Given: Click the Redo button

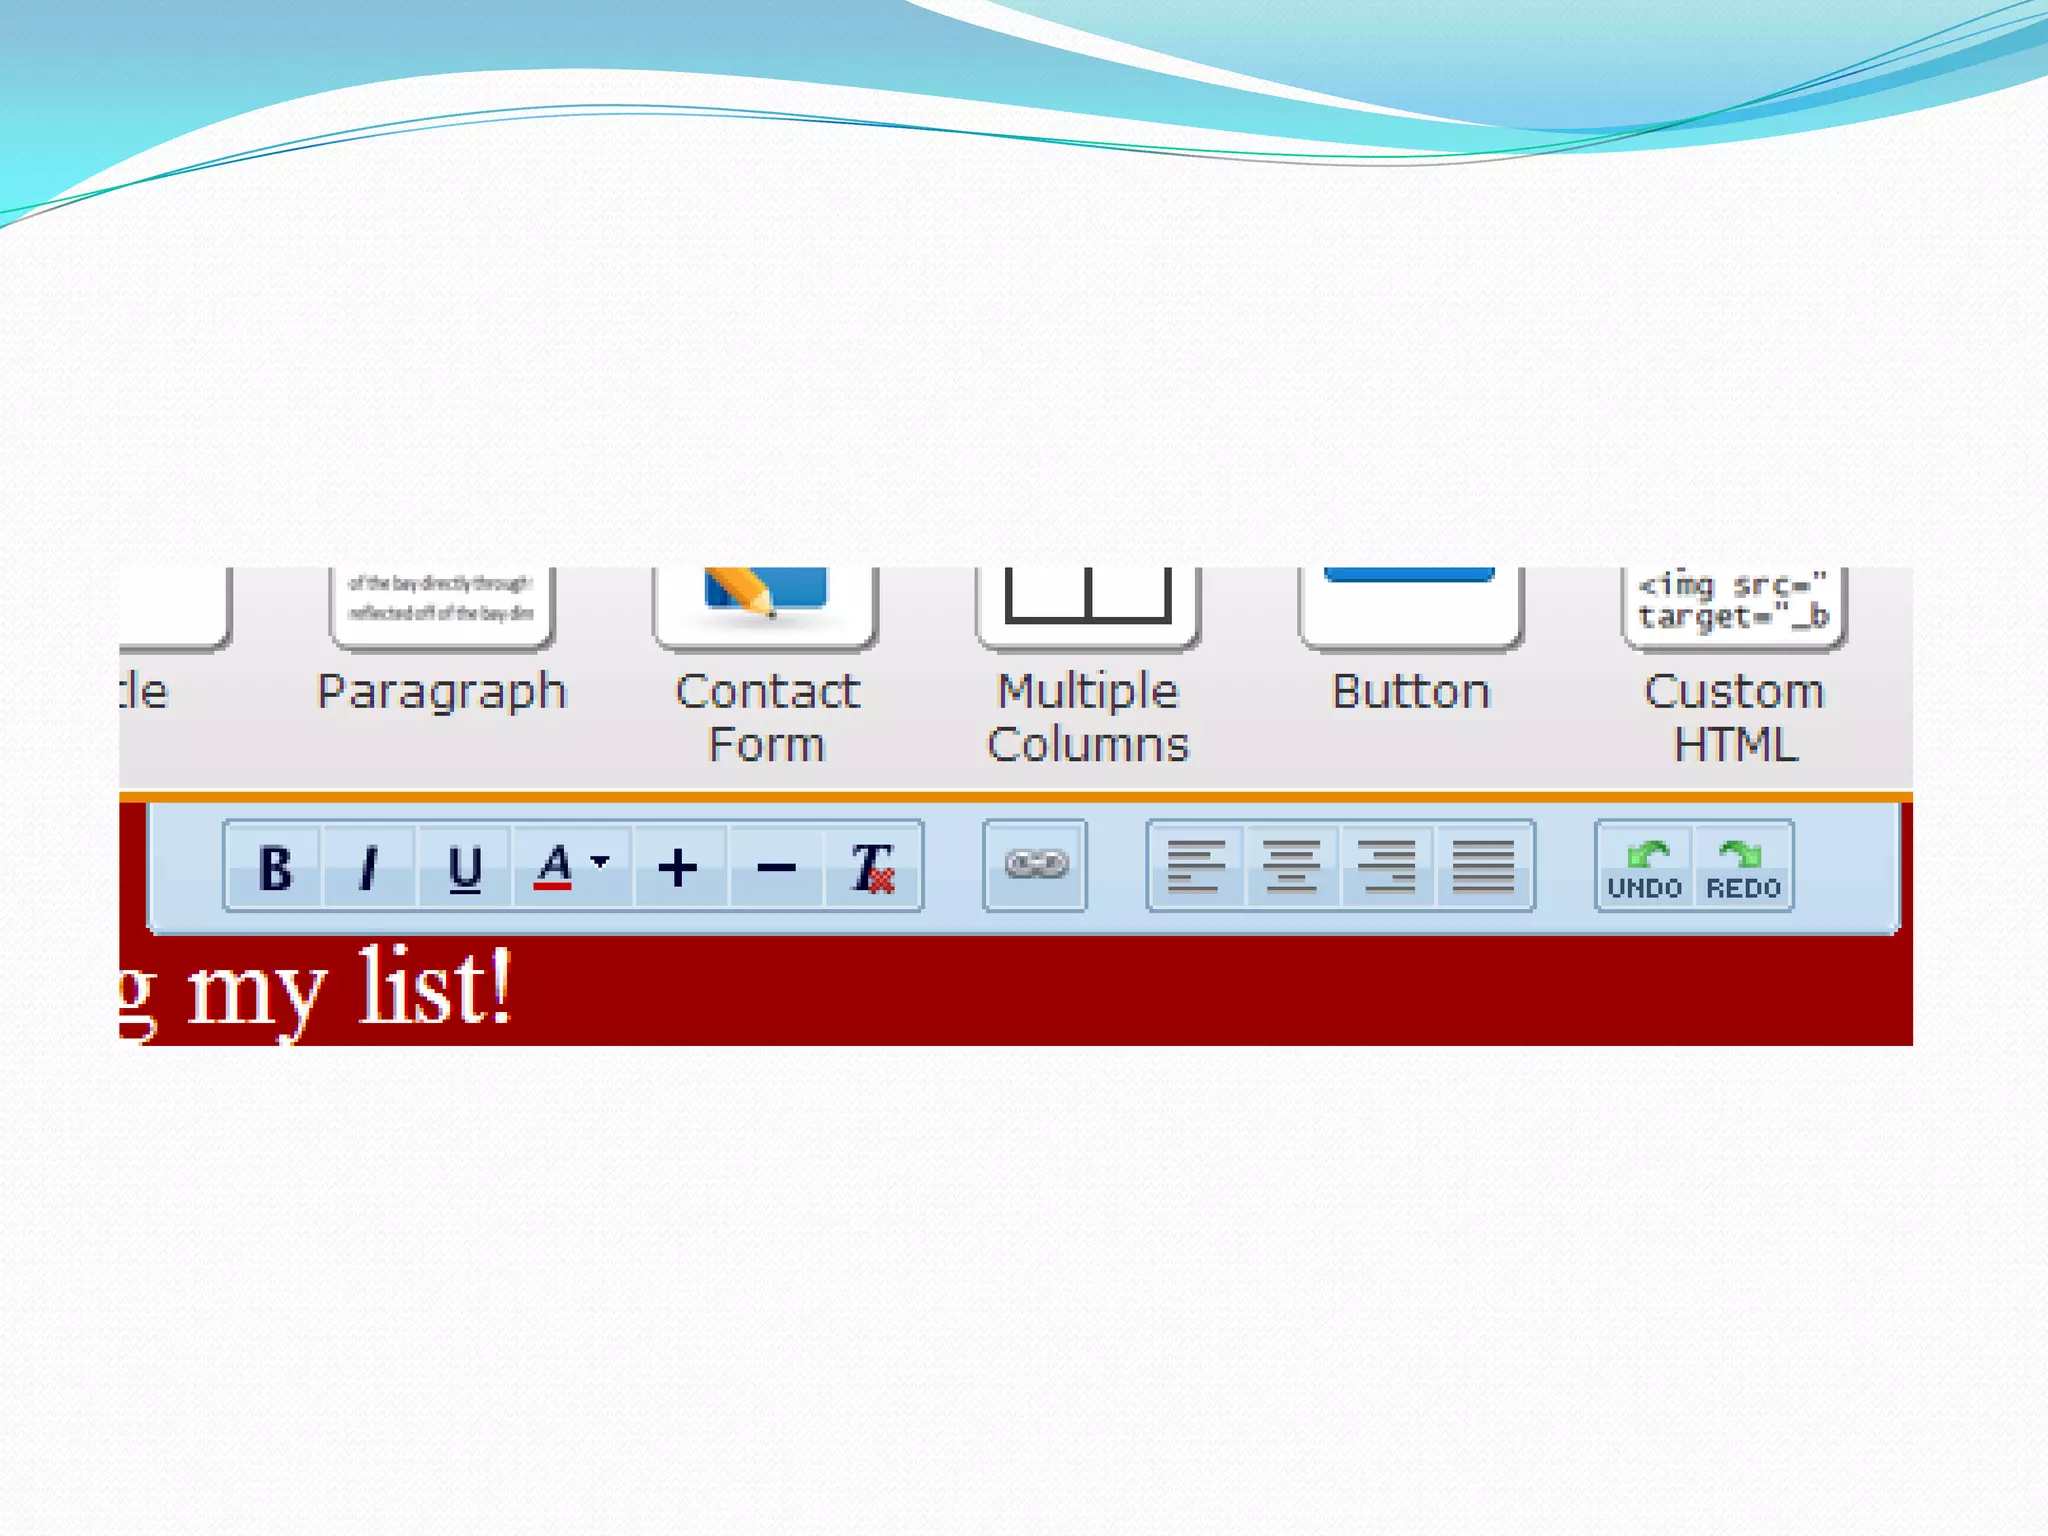Looking at the screenshot, I should 1743,867.
